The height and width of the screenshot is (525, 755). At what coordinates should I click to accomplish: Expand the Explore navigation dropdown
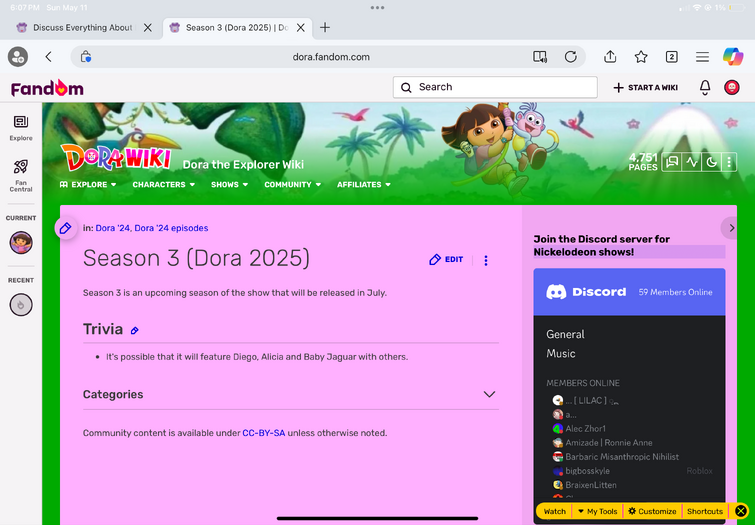tap(88, 184)
